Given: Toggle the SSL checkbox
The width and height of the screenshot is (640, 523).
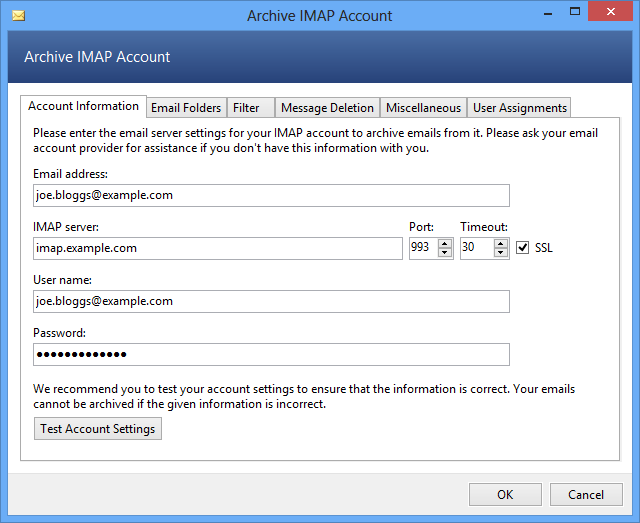Looking at the screenshot, I should click(522, 248).
